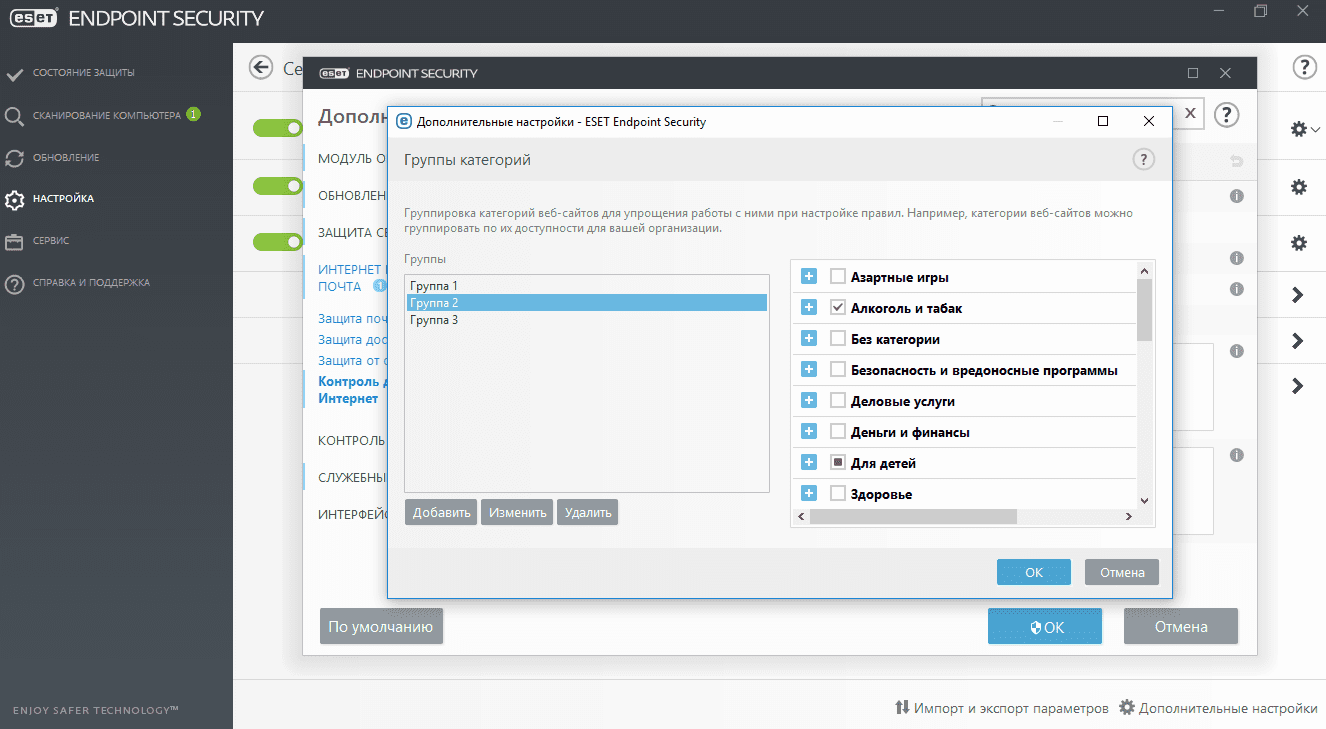Open the gear menu with the dropdown arrow
1326x729 pixels.
[1305, 129]
